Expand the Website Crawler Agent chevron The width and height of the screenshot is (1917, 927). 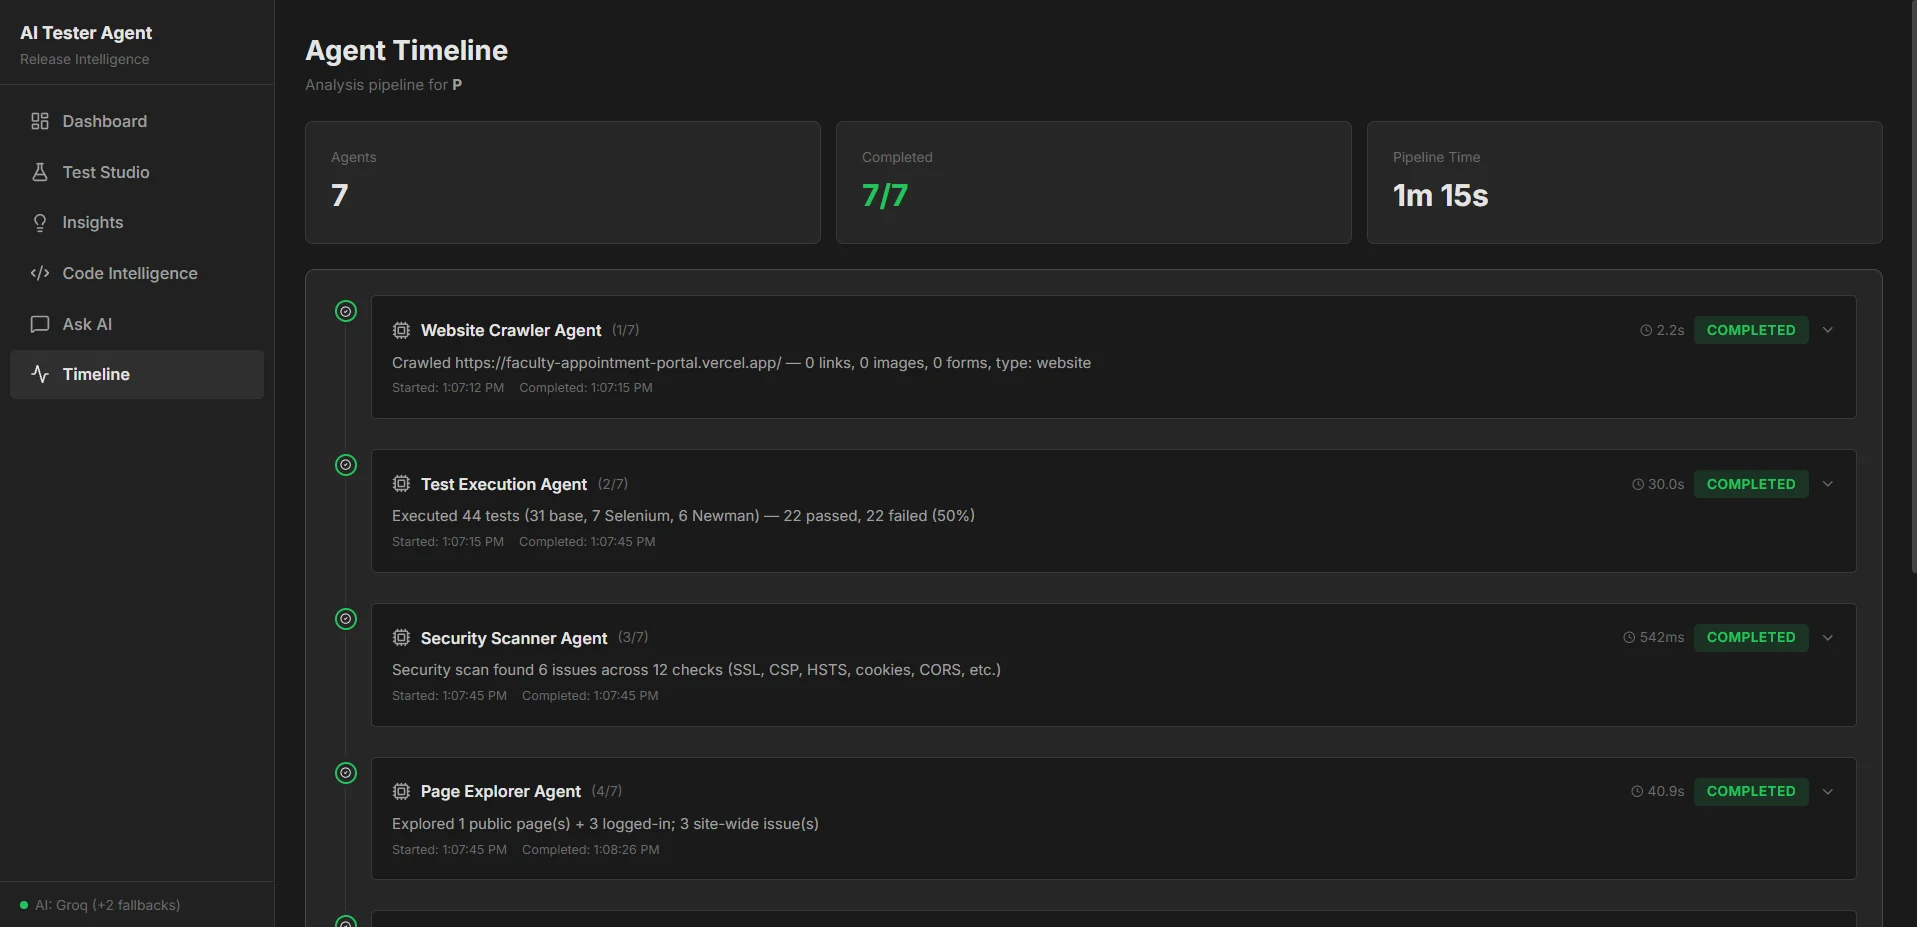(x=1828, y=330)
